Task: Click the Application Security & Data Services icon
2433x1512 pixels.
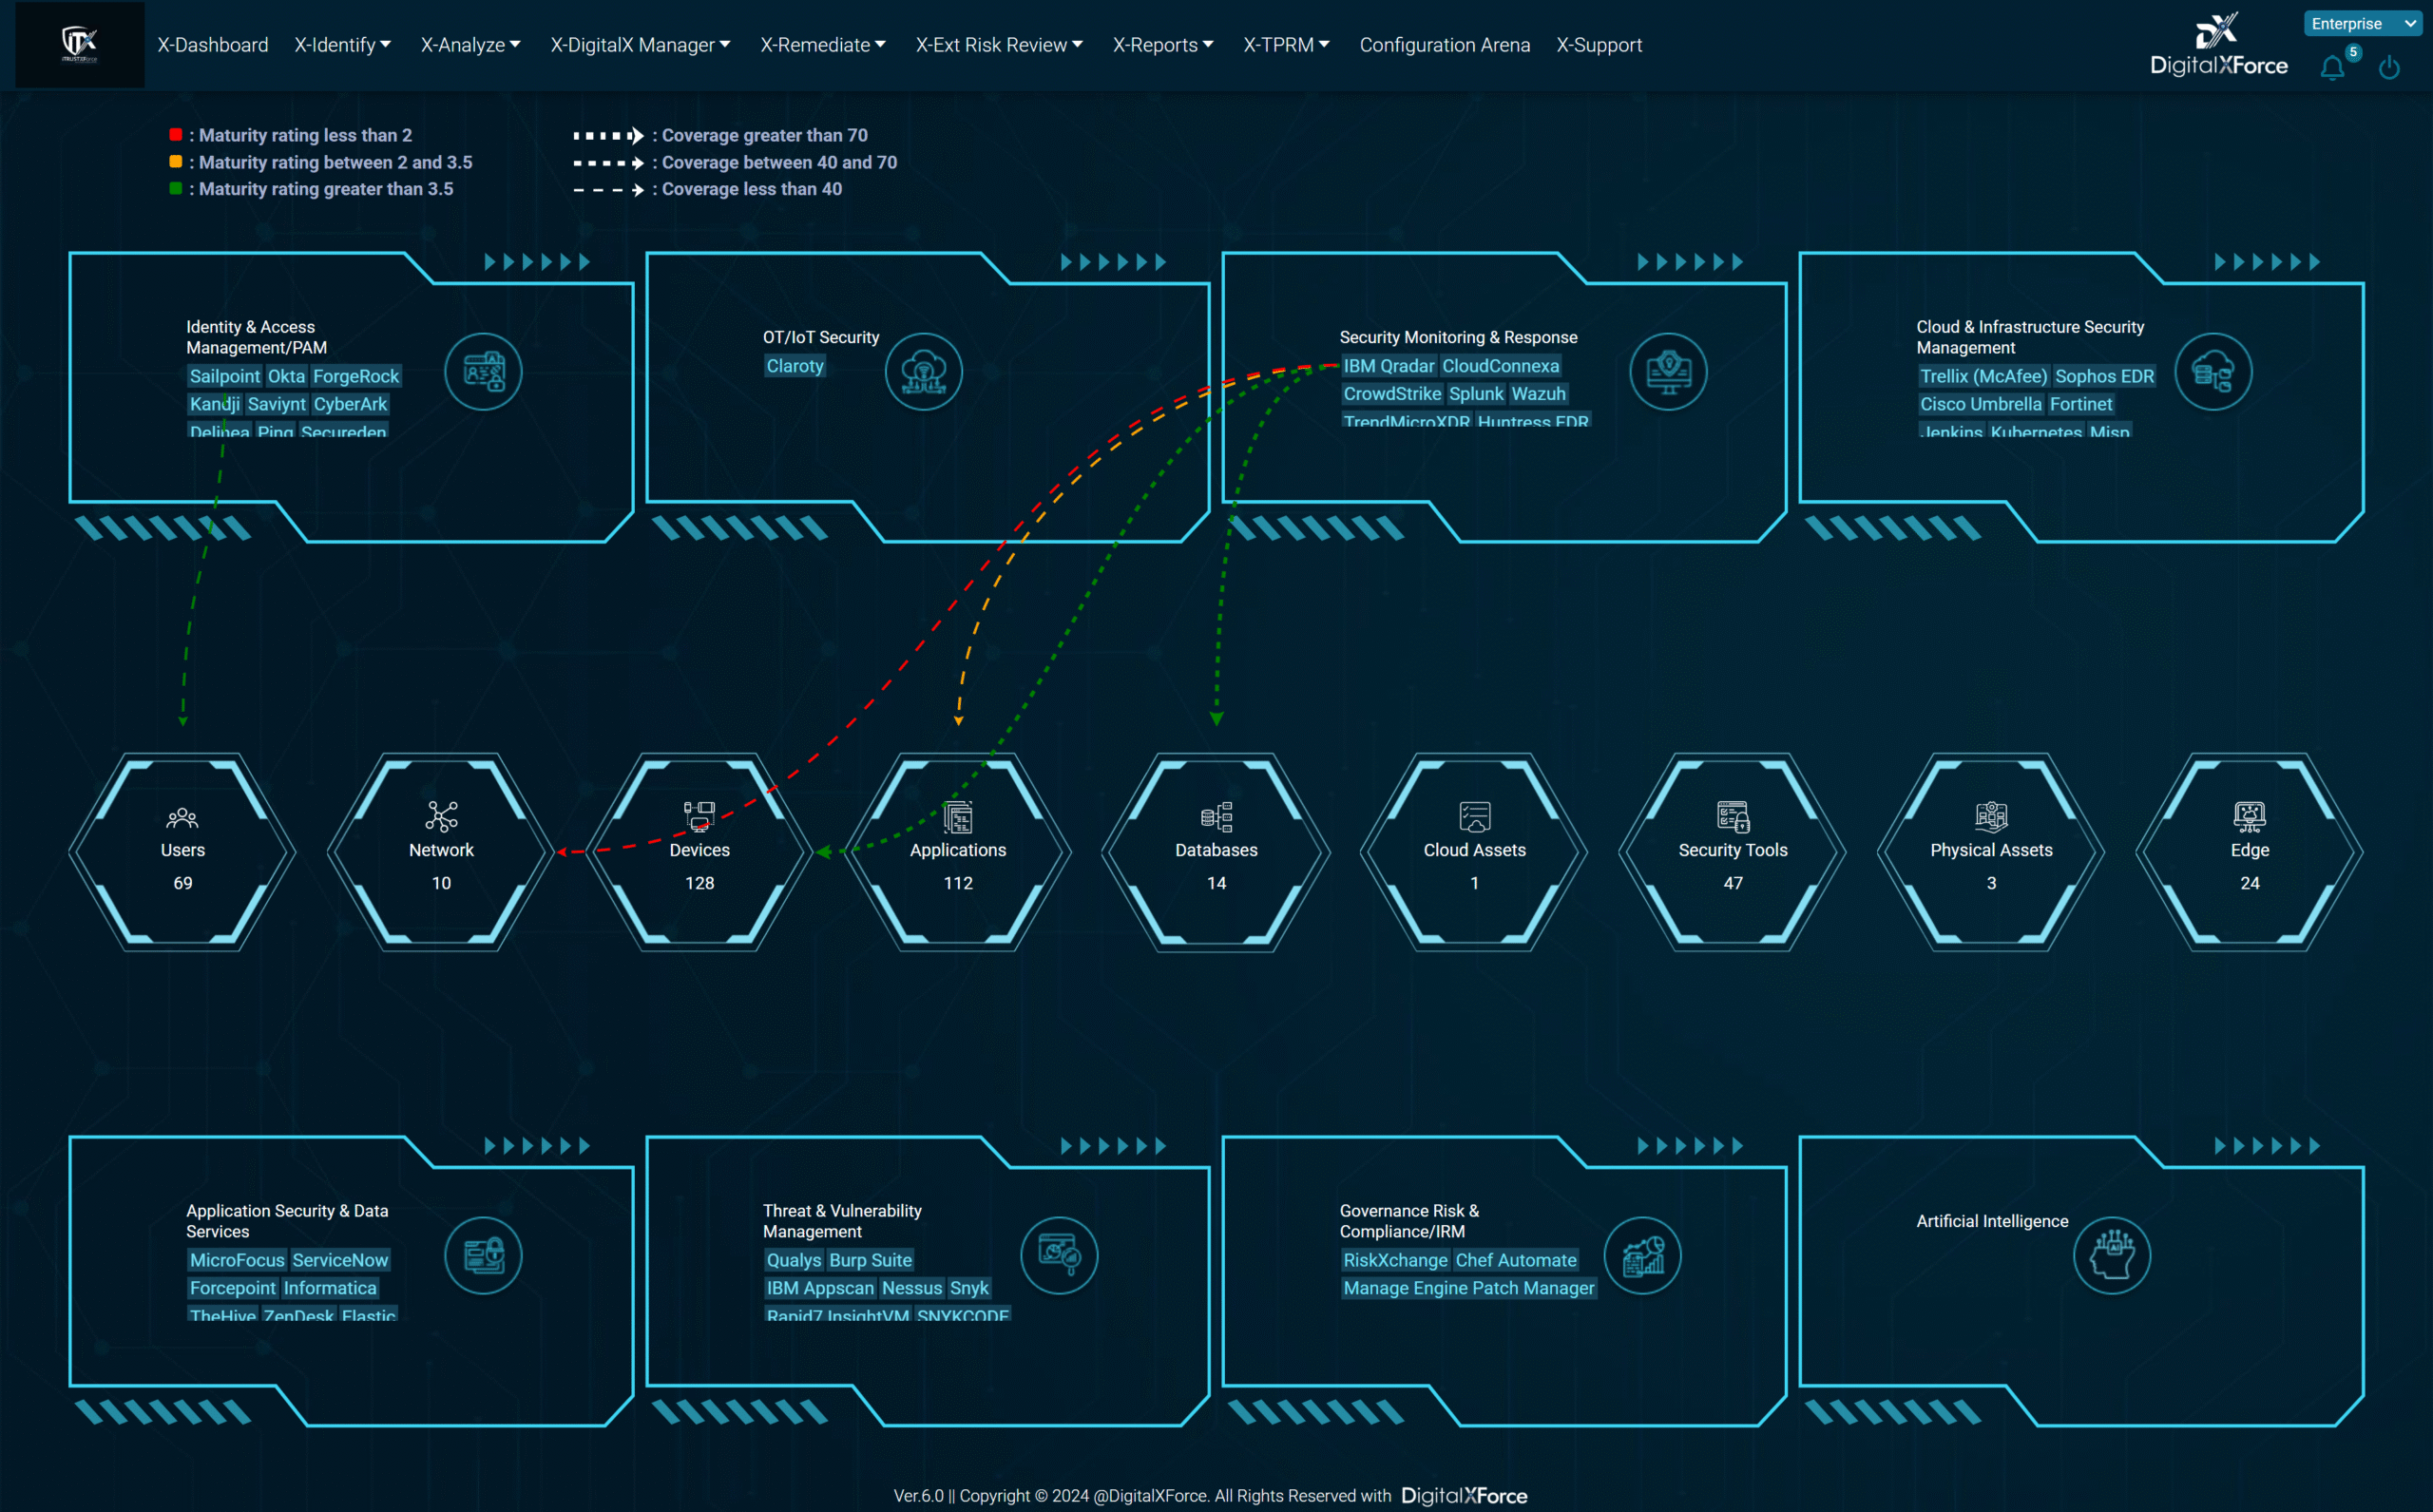Action: 484,1256
